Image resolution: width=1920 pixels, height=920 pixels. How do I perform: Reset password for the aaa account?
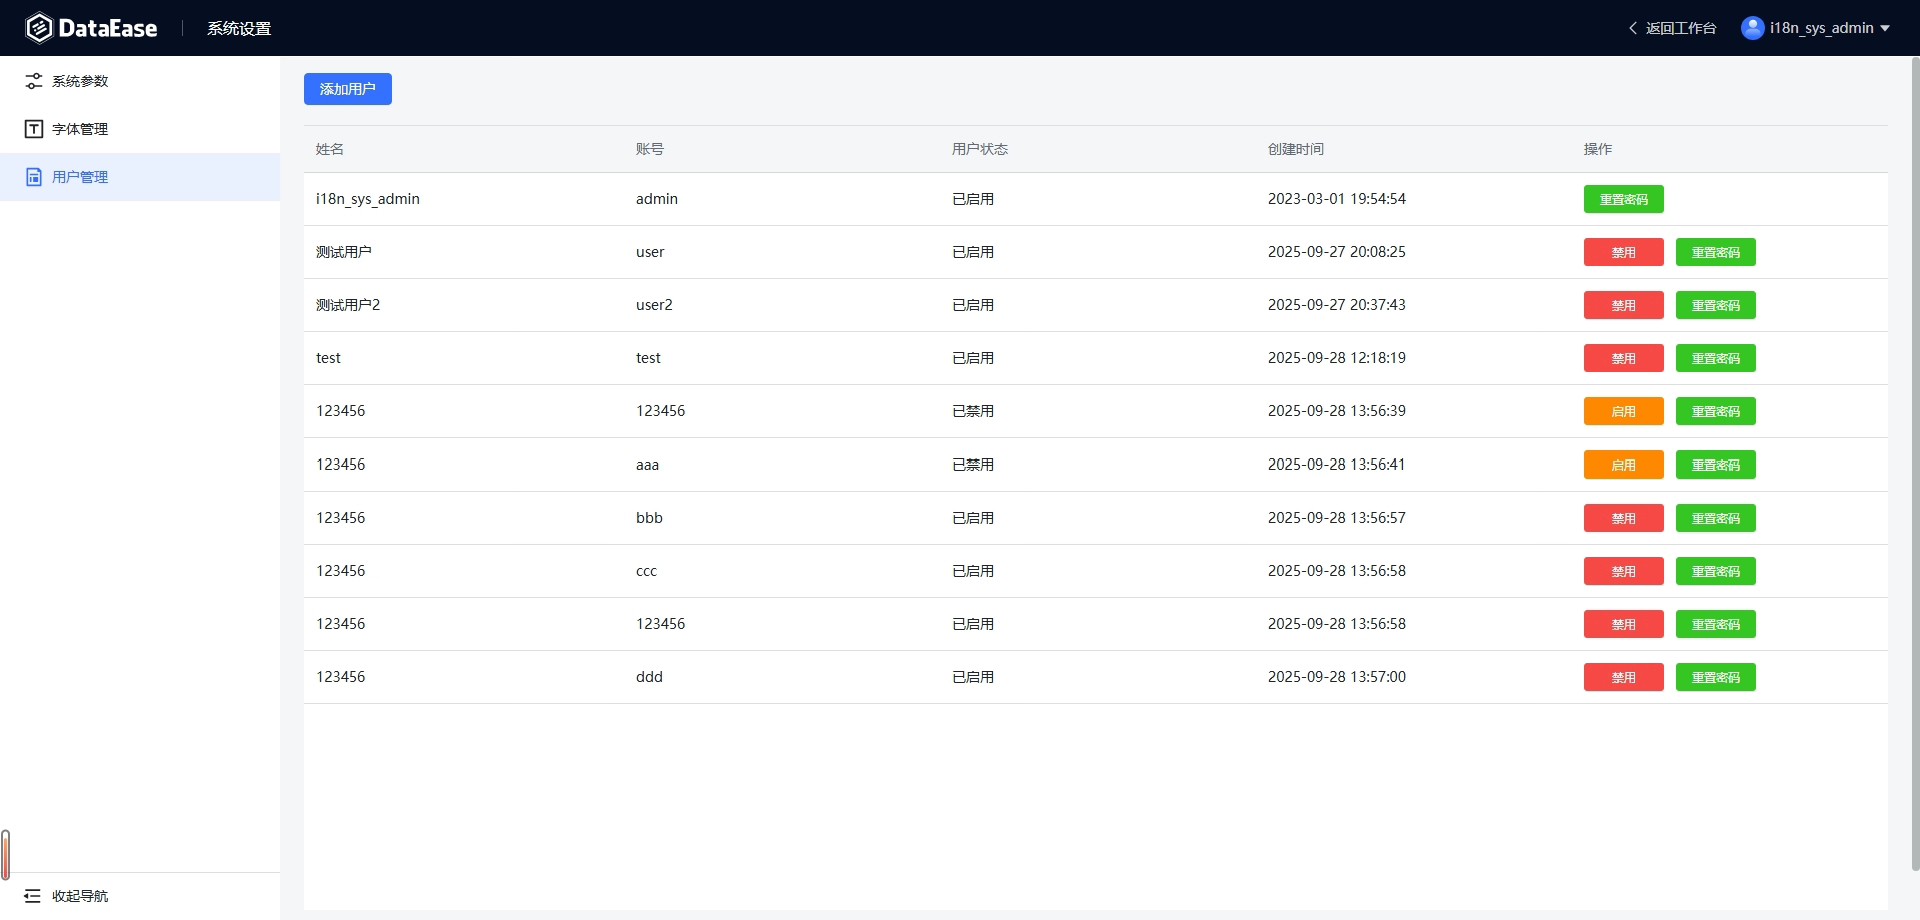coord(1716,464)
